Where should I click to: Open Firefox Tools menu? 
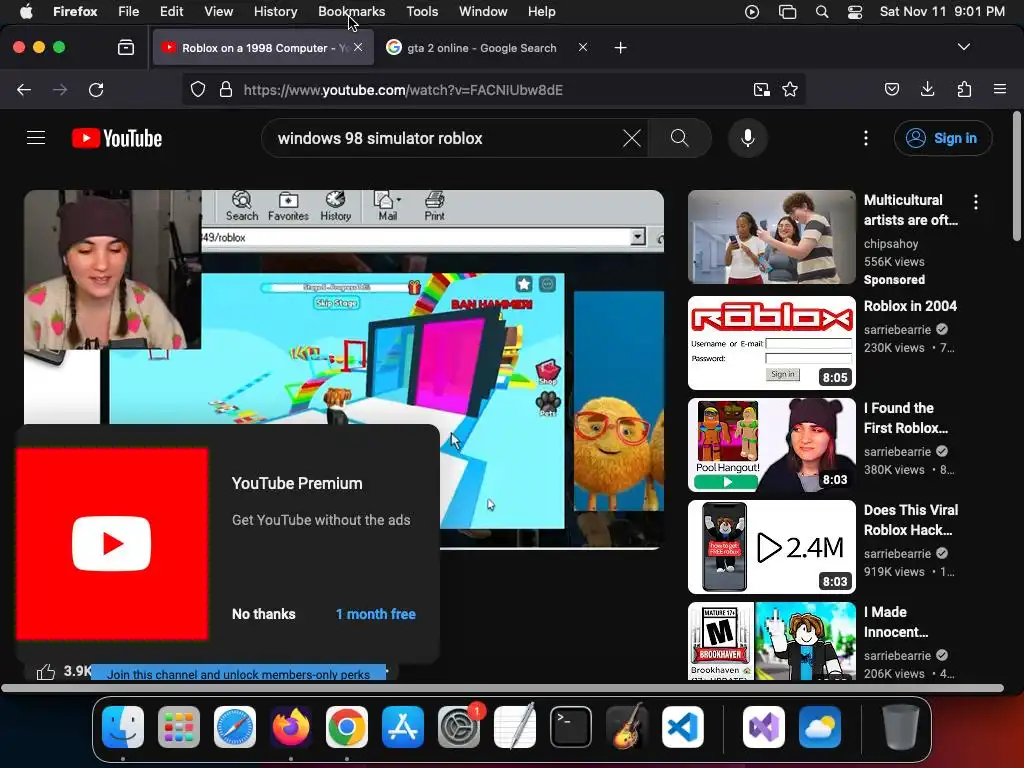tap(422, 12)
